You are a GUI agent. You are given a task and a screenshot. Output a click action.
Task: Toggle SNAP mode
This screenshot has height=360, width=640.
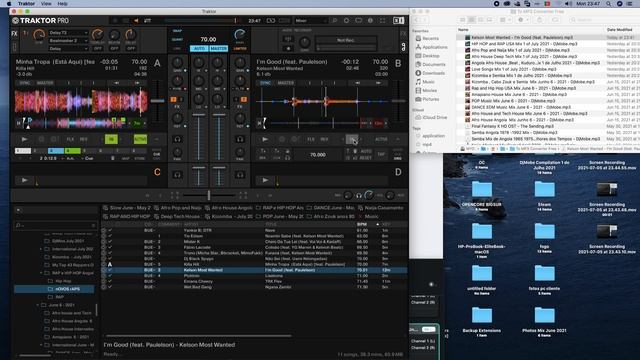pos(177,31)
